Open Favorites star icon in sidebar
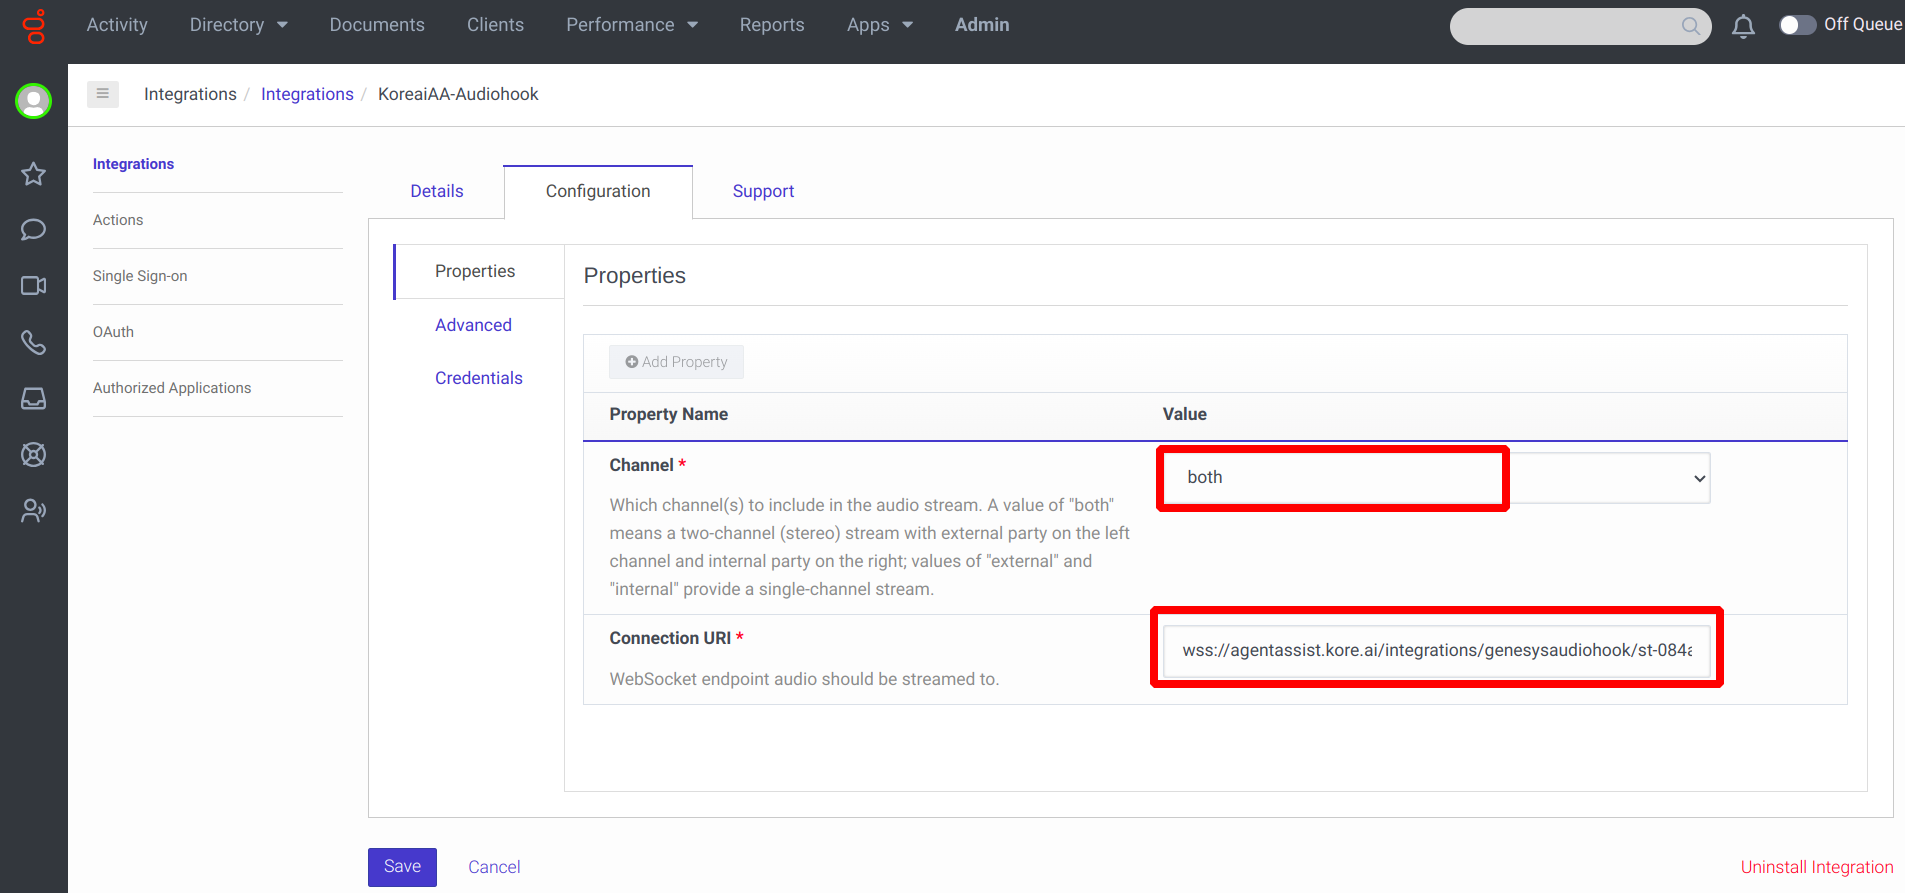This screenshot has width=1905, height=893. click(x=33, y=174)
